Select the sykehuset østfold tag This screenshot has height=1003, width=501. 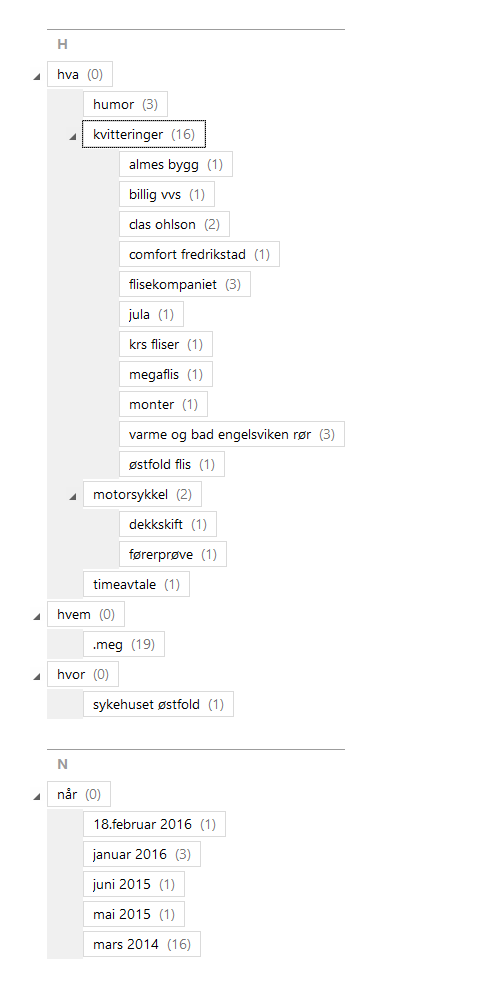click(x=158, y=704)
